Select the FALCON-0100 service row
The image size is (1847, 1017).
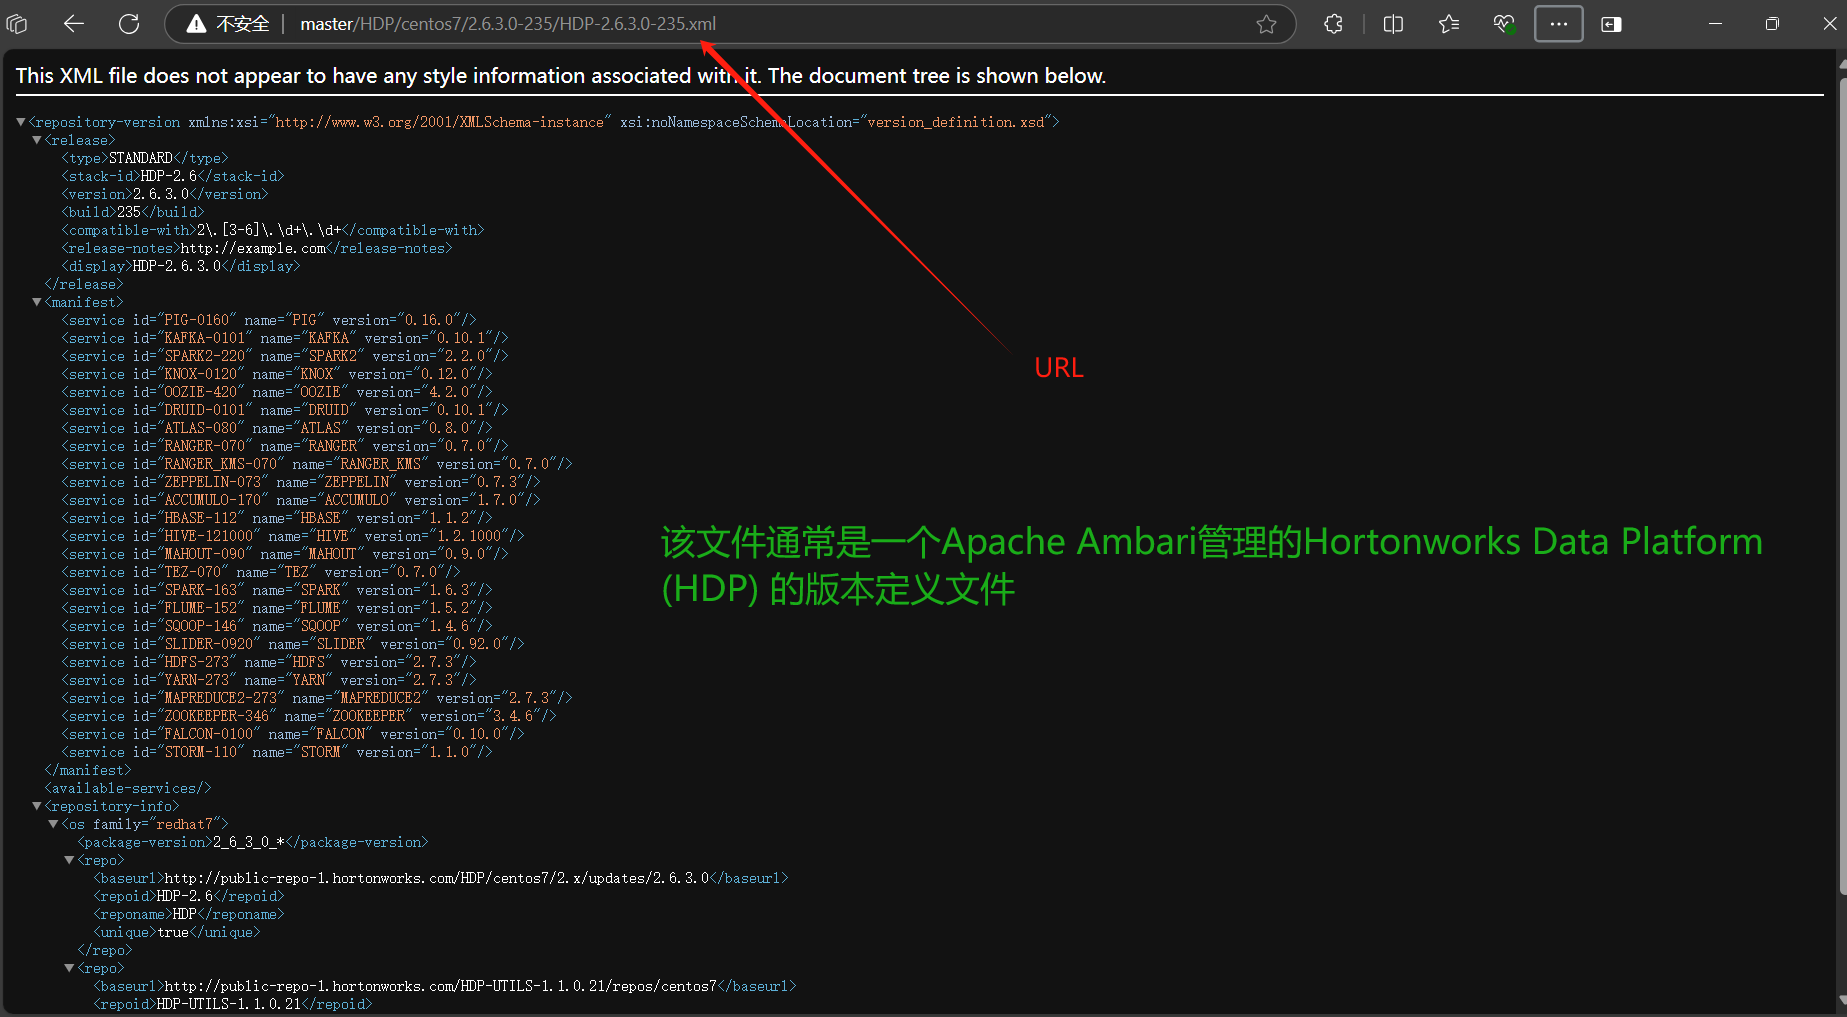tap(293, 734)
